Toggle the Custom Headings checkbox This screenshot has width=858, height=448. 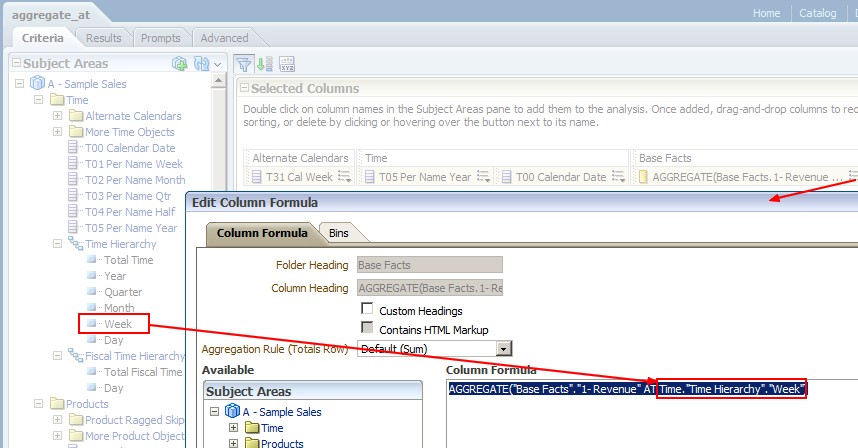point(367,309)
